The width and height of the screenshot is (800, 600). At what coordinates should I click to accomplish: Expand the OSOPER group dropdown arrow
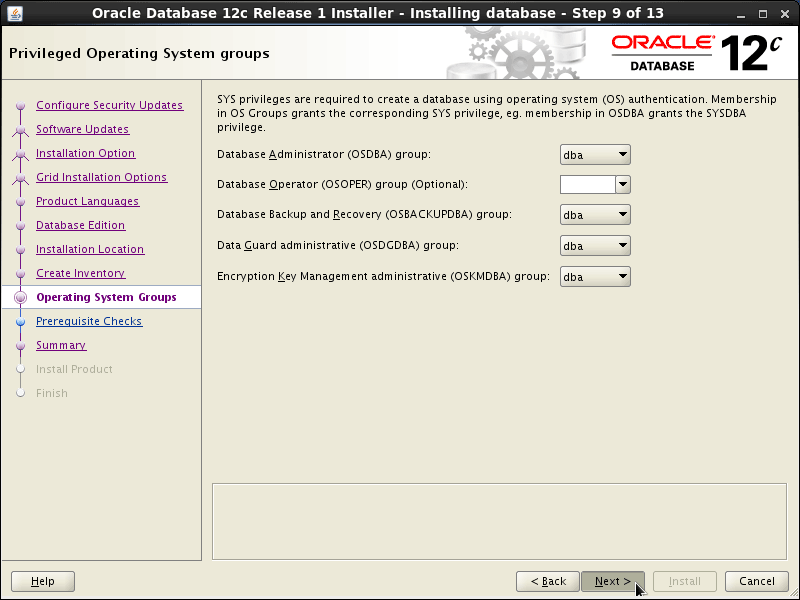coord(623,185)
